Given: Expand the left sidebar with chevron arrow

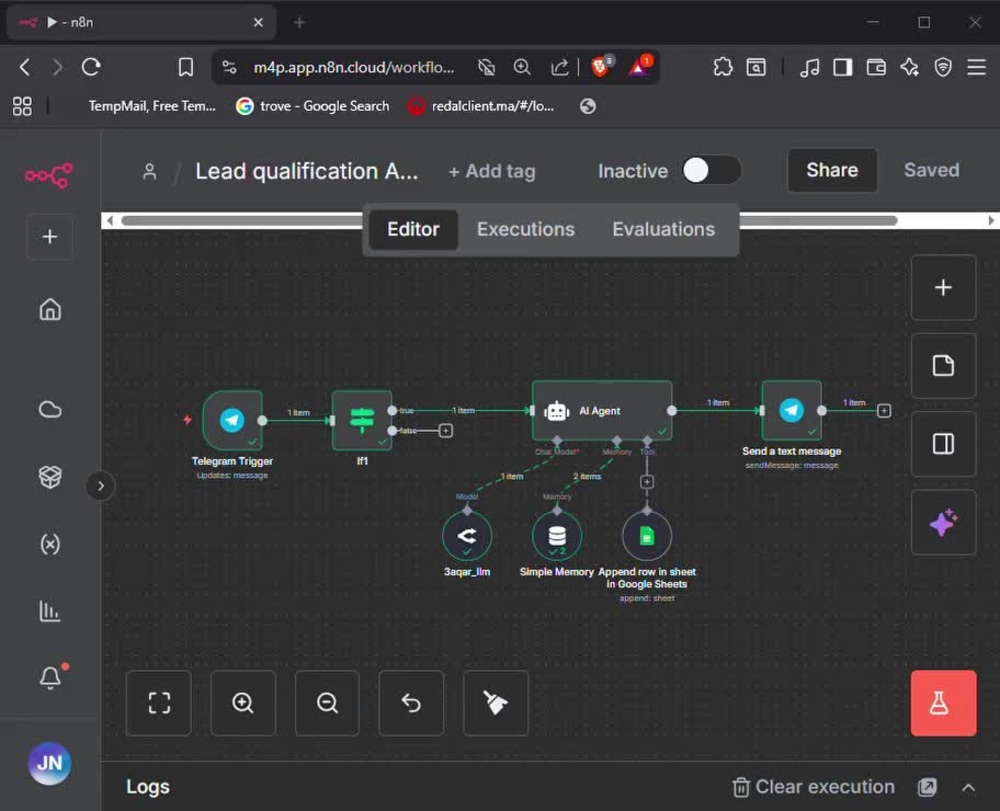Looking at the screenshot, I should 101,486.
